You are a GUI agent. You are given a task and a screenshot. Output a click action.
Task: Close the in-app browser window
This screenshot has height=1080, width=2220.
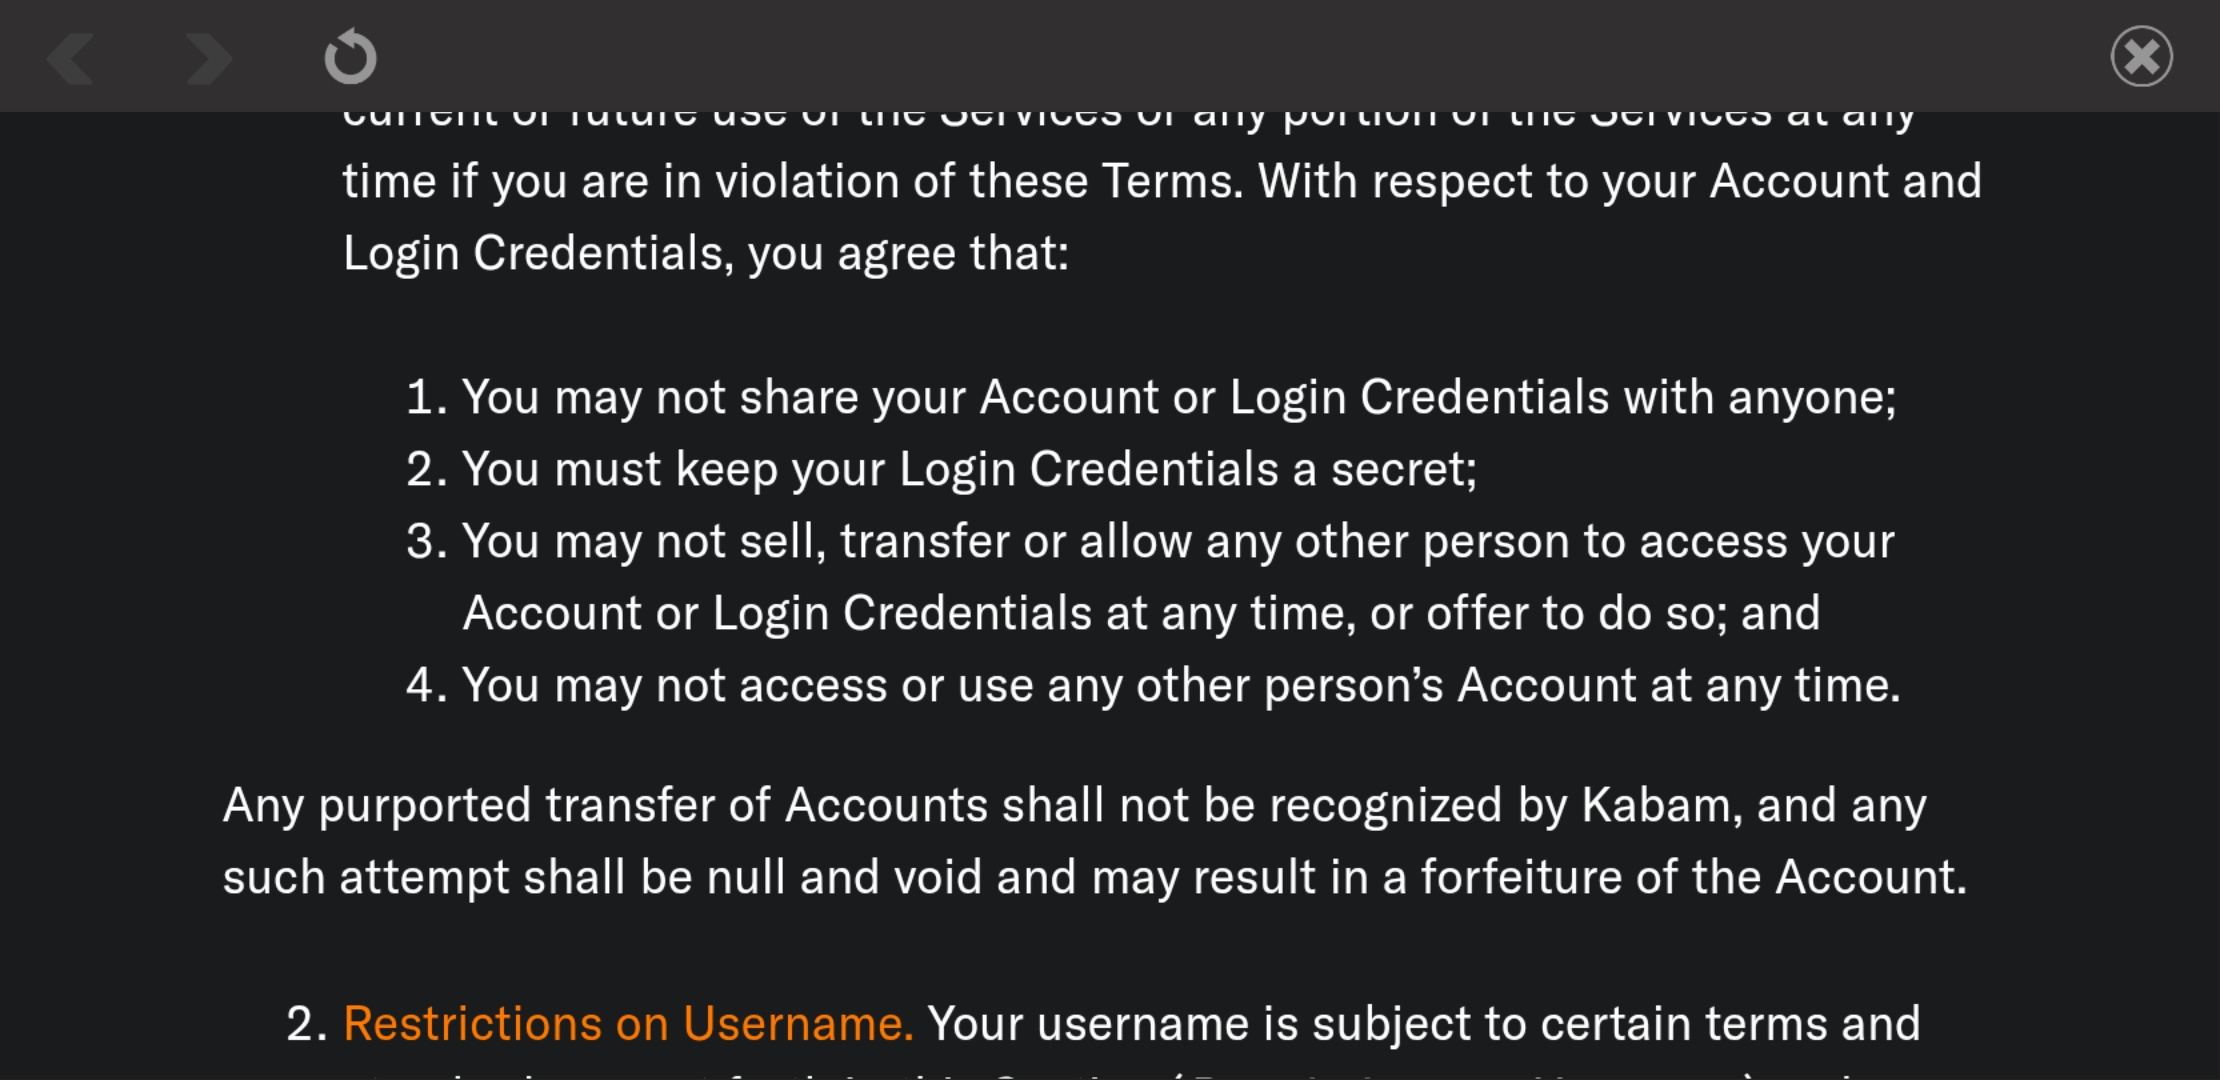point(2141,56)
